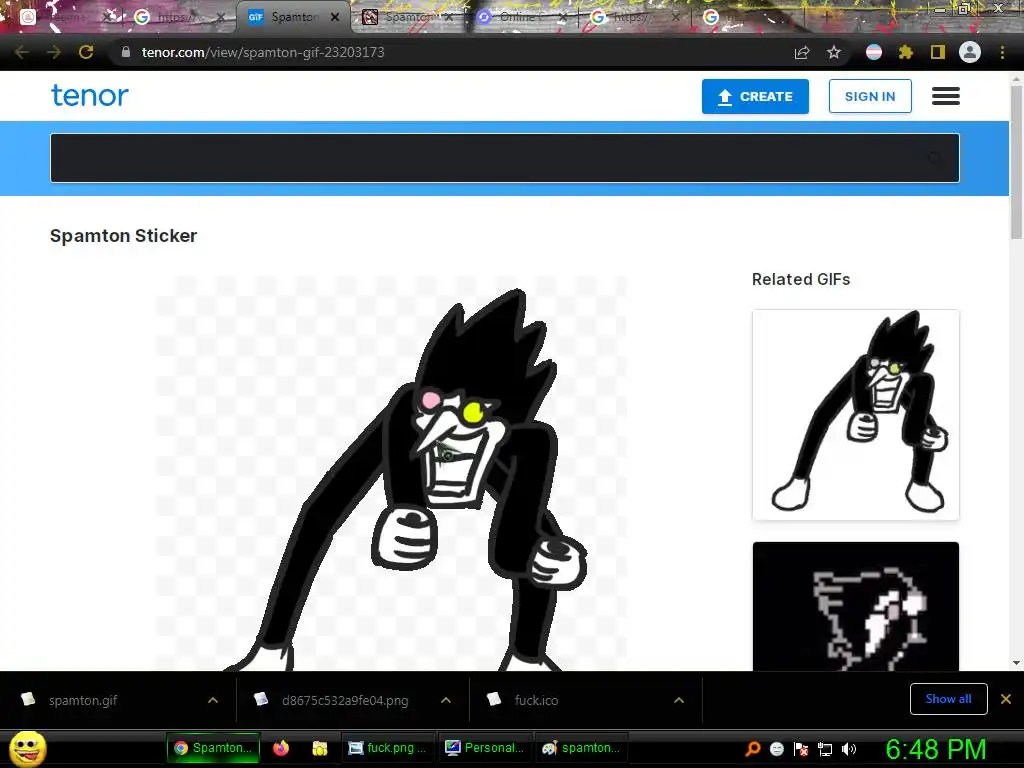Sign in to Tenor
This screenshot has height=768, width=1024.
(870, 97)
